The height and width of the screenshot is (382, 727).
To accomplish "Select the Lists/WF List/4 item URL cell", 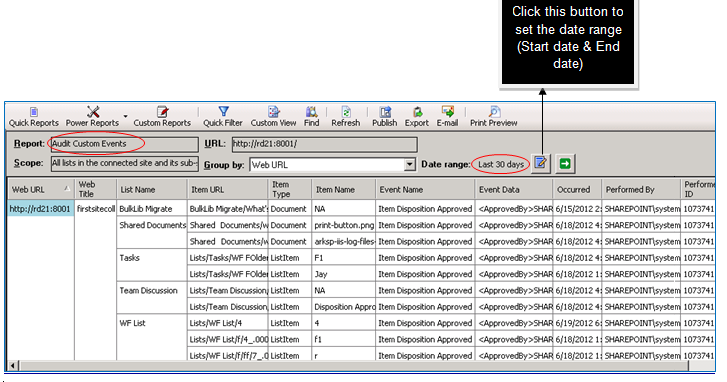I will pyautogui.click(x=228, y=323).
